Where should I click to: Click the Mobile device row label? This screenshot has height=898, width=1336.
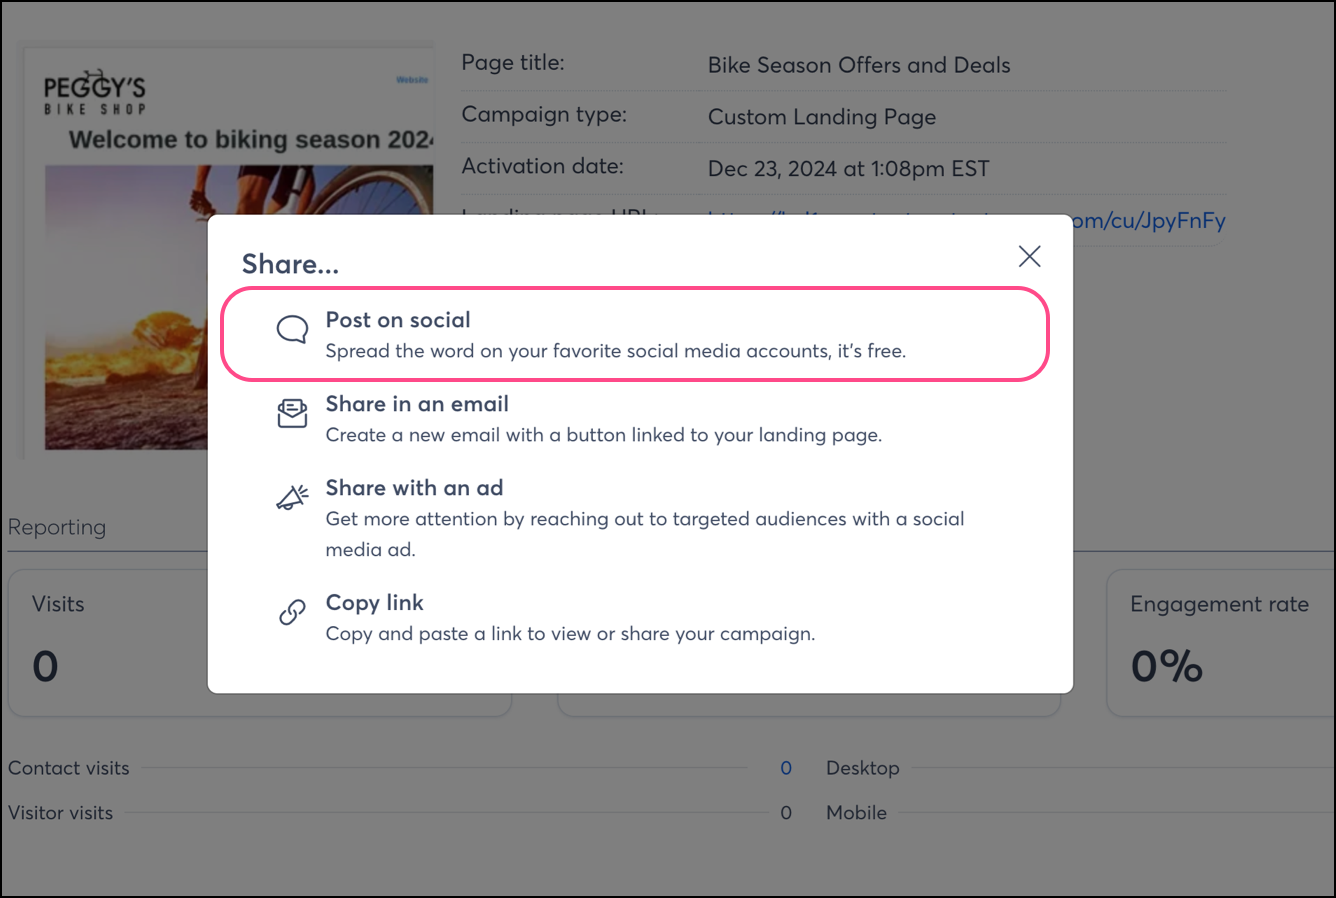pyautogui.click(x=856, y=813)
